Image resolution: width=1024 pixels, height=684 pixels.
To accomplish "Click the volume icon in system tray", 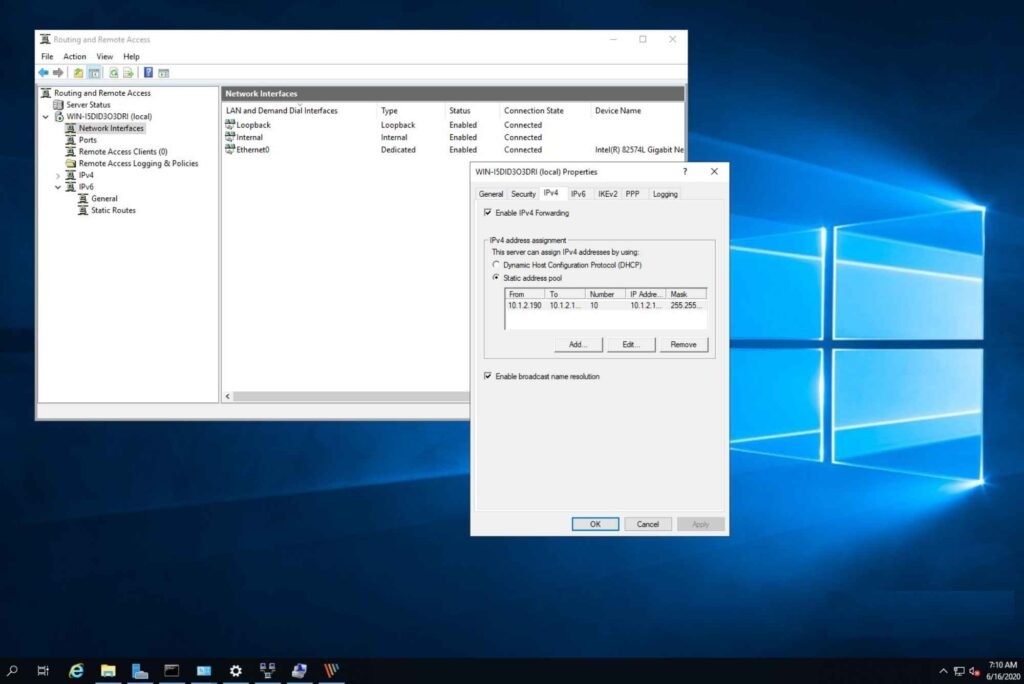I will 974,671.
